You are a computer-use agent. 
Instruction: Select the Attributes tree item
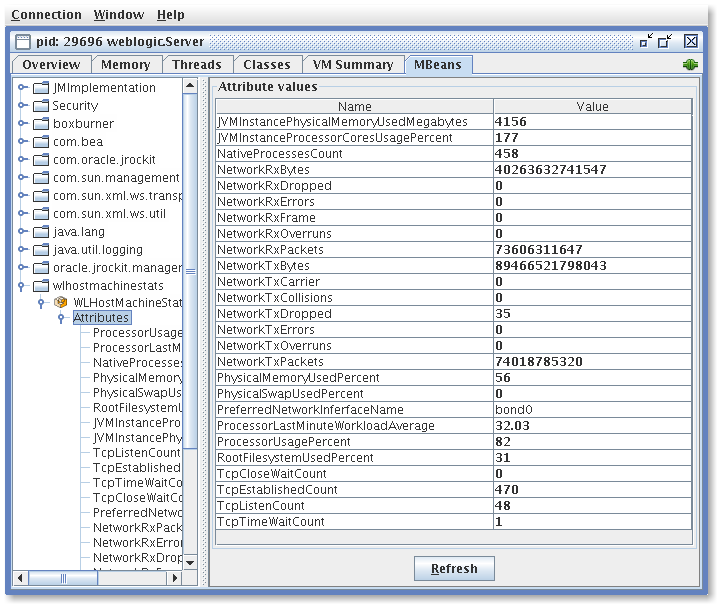102,318
